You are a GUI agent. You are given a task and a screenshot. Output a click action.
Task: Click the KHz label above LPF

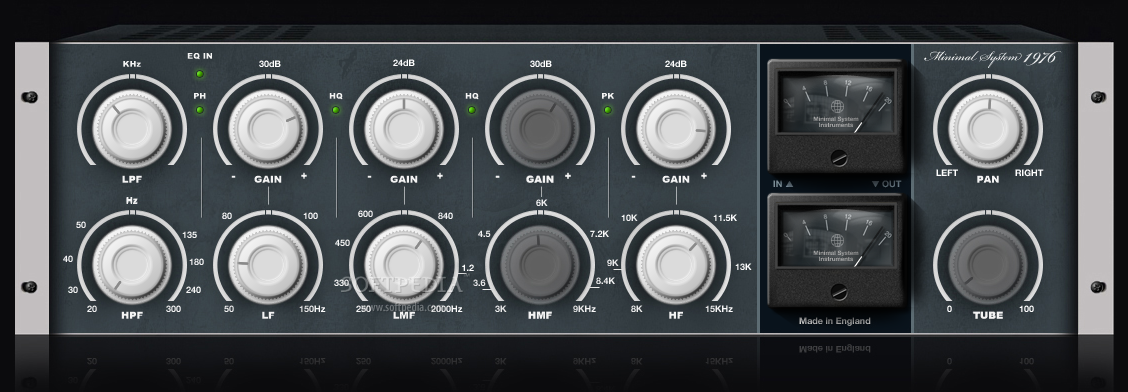132,64
